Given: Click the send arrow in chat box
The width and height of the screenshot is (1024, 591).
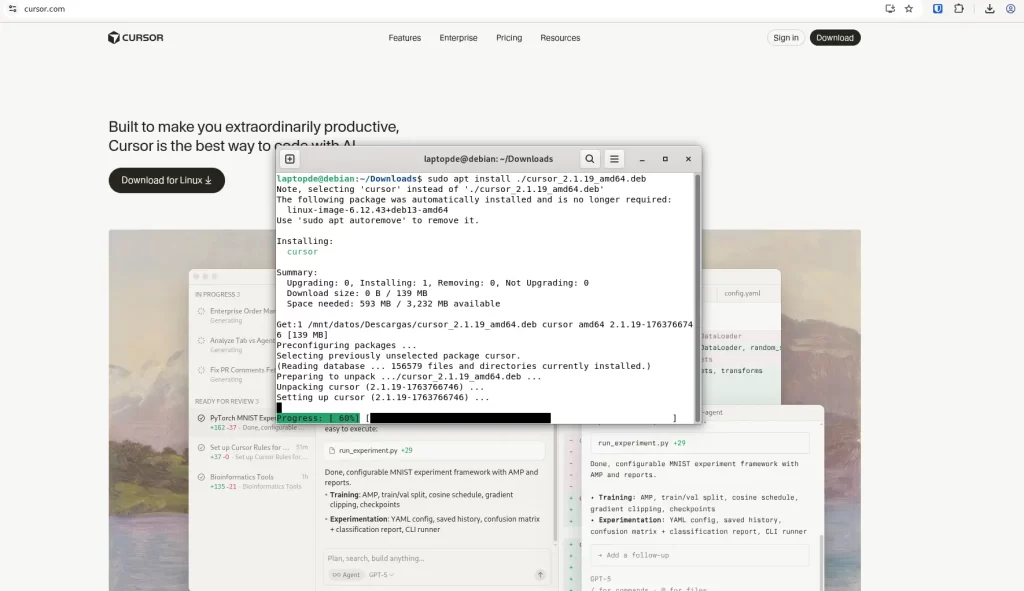Looking at the screenshot, I should coord(540,575).
